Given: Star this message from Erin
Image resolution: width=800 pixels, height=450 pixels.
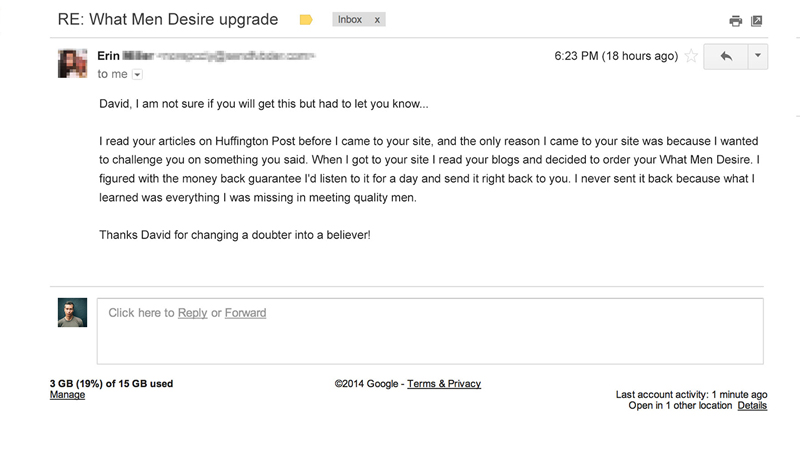Looking at the screenshot, I should pyautogui.click(x=691, y=56).
